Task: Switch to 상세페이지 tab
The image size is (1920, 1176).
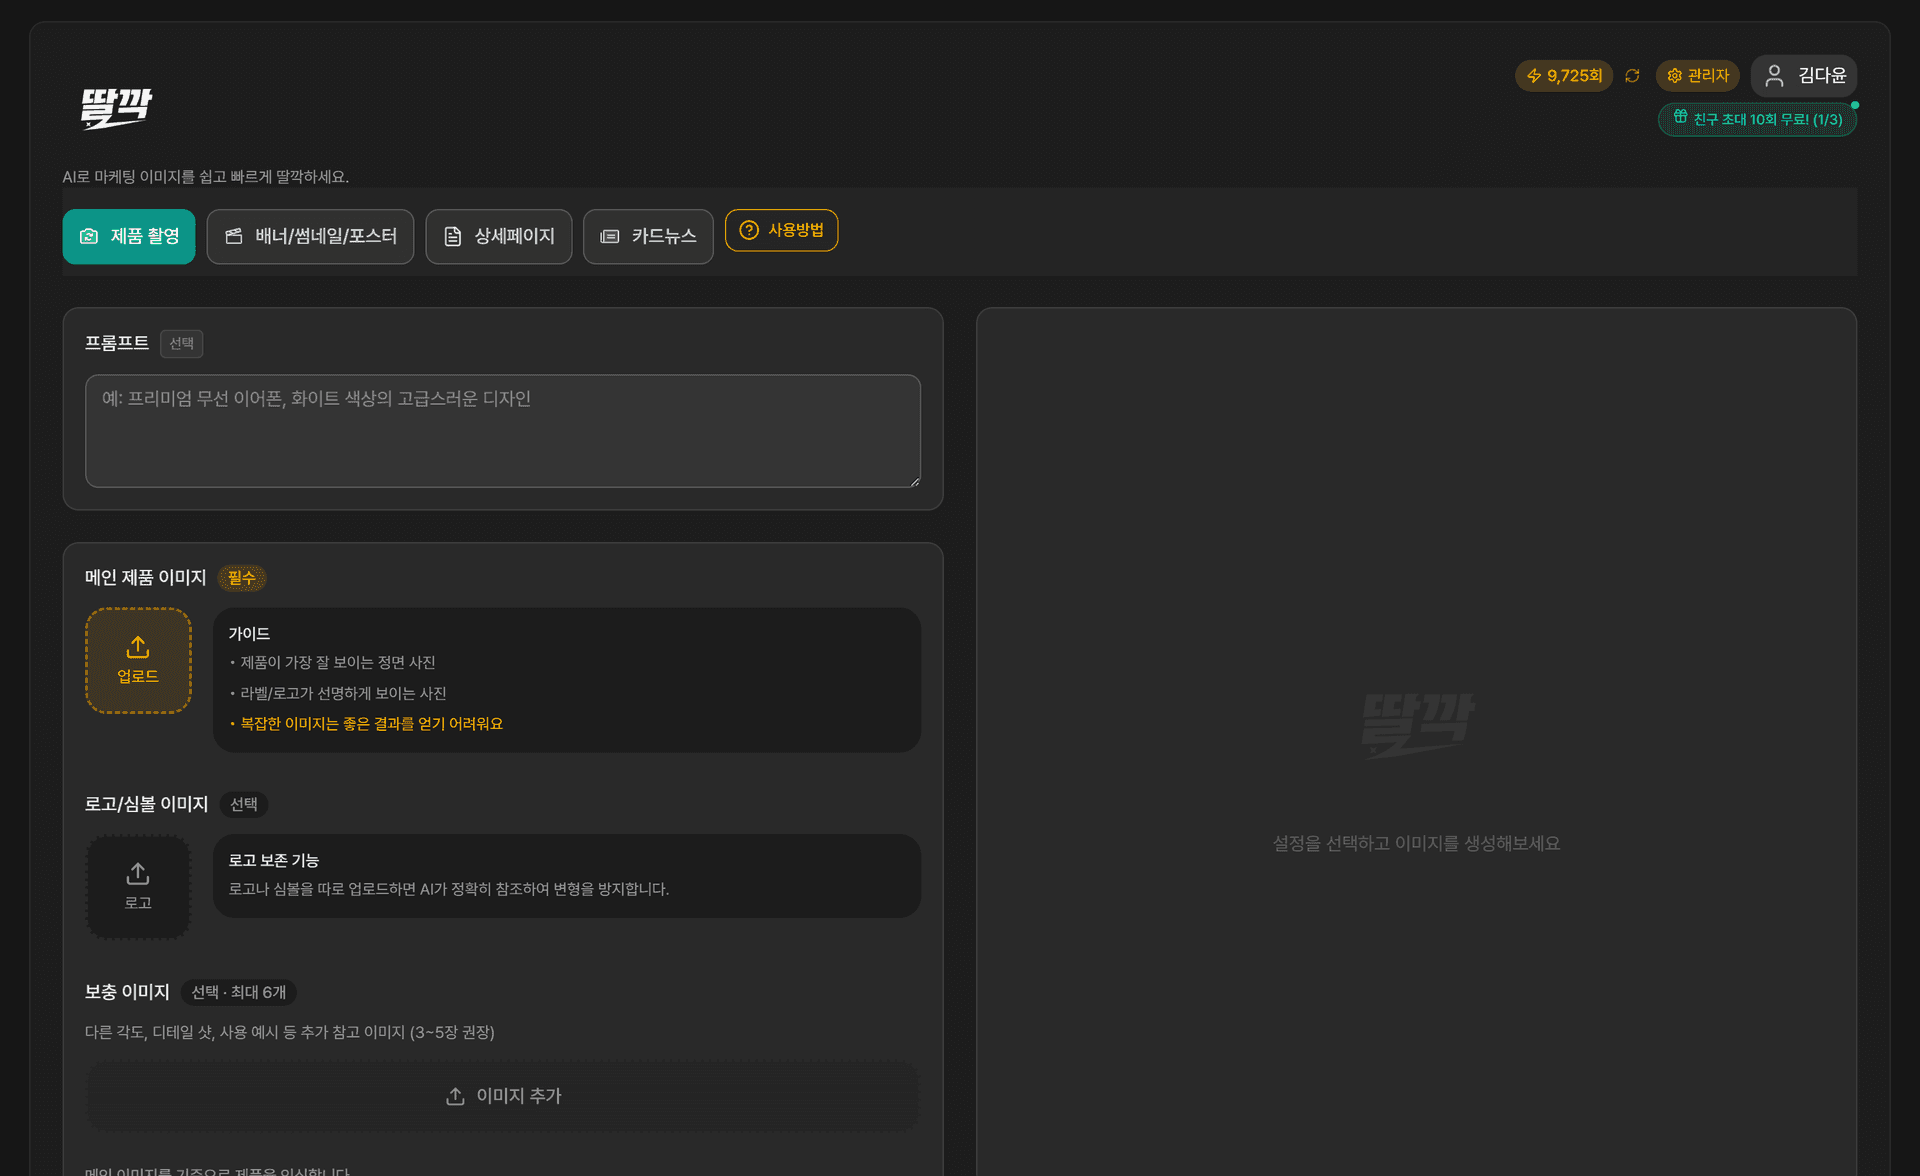Action: coord(498,237)
